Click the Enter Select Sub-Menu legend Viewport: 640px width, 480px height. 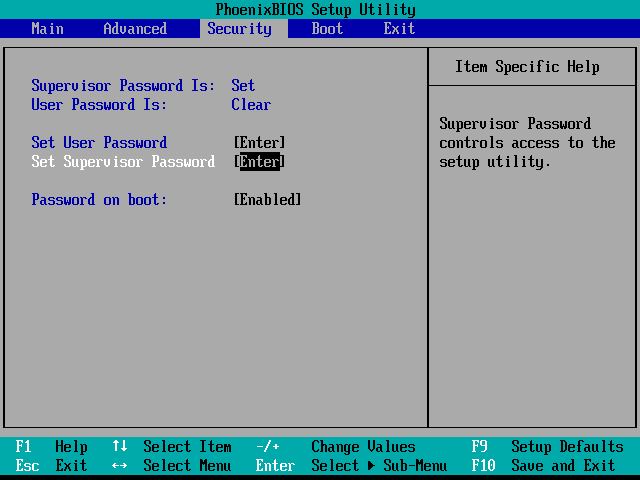coord(351,466)
